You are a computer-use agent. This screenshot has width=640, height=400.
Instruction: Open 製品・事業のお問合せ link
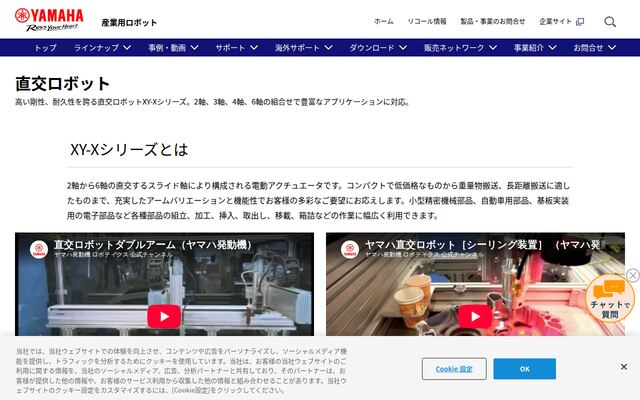click(493, 21)
